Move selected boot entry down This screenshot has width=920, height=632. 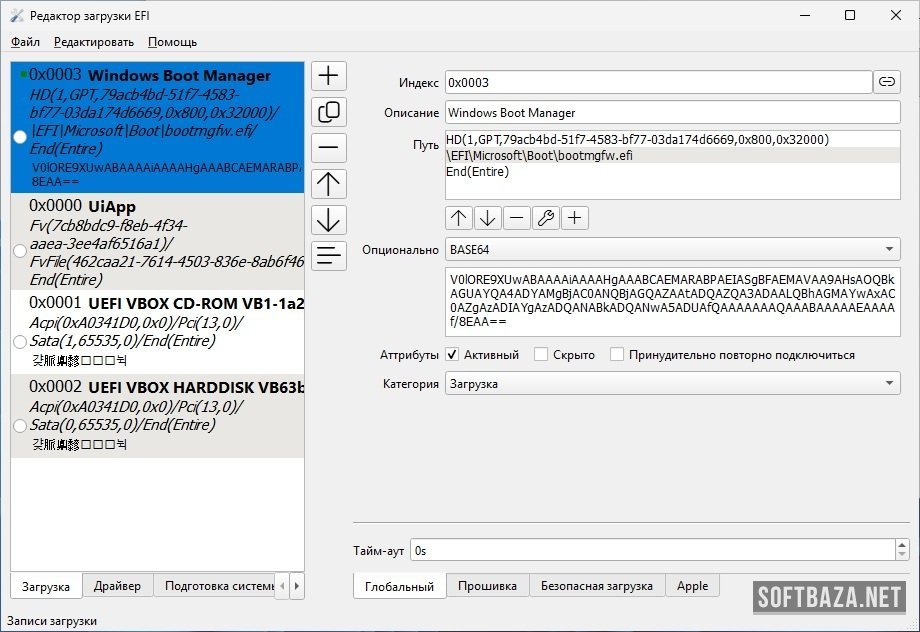pos(329,220)
